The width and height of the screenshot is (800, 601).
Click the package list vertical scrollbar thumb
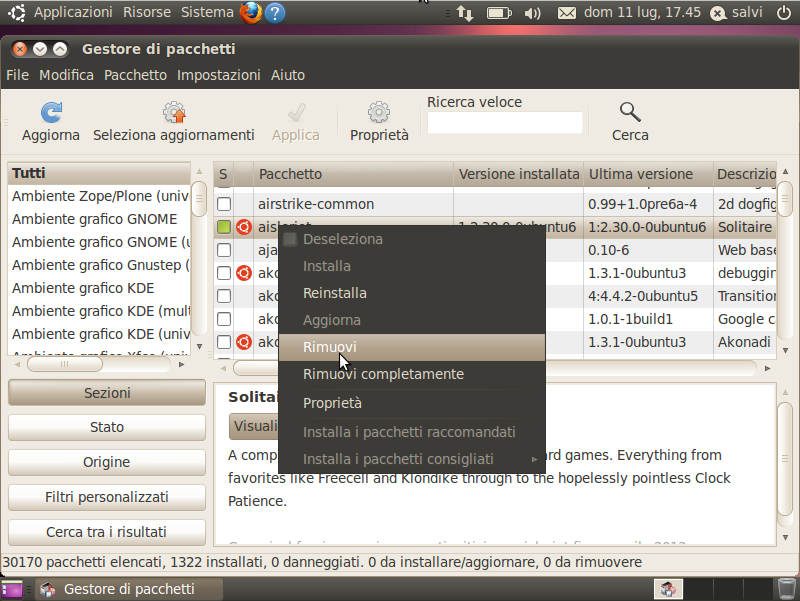[785, 199]
